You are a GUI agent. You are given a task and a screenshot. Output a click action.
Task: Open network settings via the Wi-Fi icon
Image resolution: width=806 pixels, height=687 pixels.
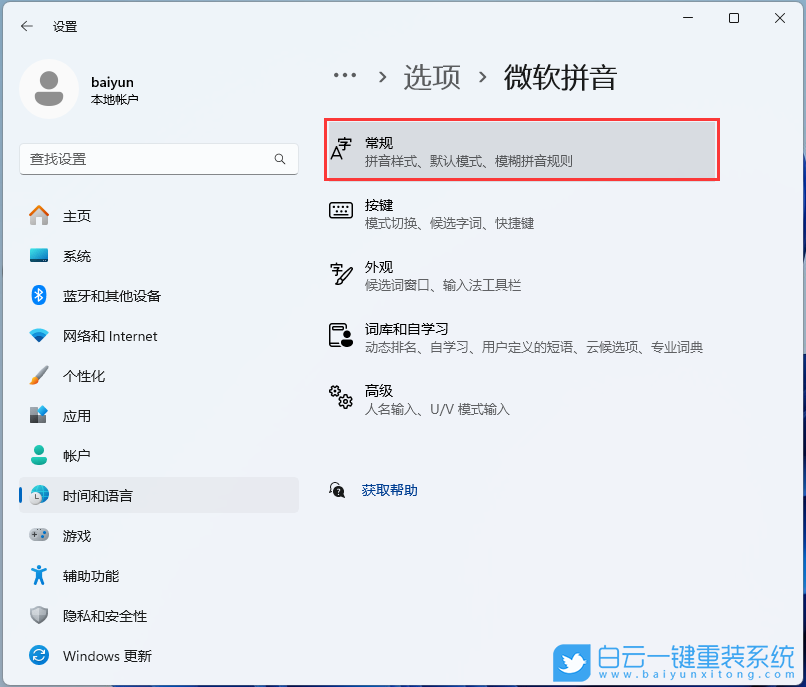[39, 336]
